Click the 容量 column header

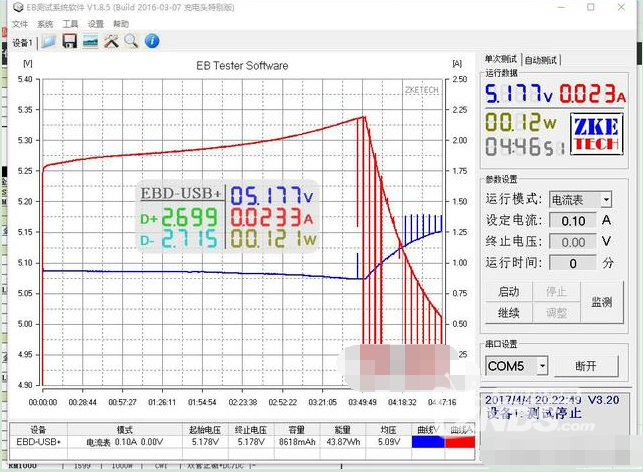click(297, 429)
